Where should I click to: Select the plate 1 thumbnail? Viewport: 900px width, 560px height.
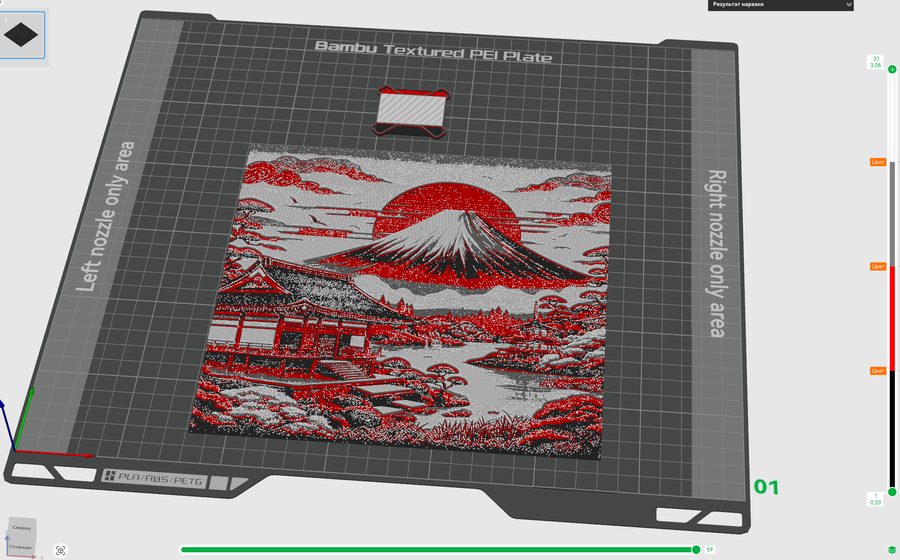21,35
